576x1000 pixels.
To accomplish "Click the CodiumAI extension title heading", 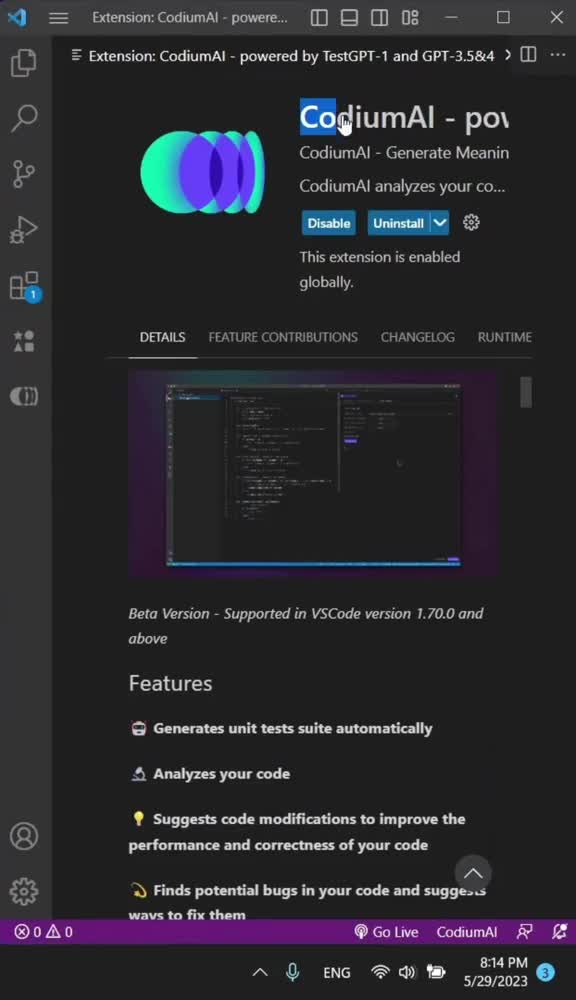I will pyautogui.click(x=404, y=117).
